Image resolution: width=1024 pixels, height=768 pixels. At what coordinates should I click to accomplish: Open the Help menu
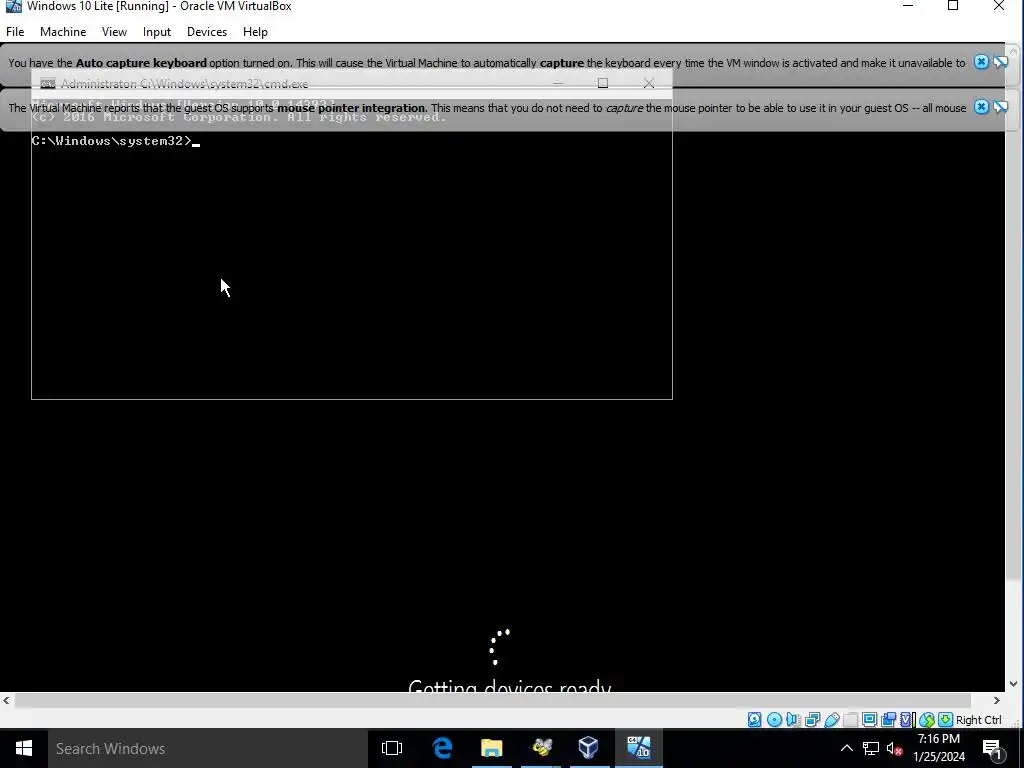[x=255, y=31]
